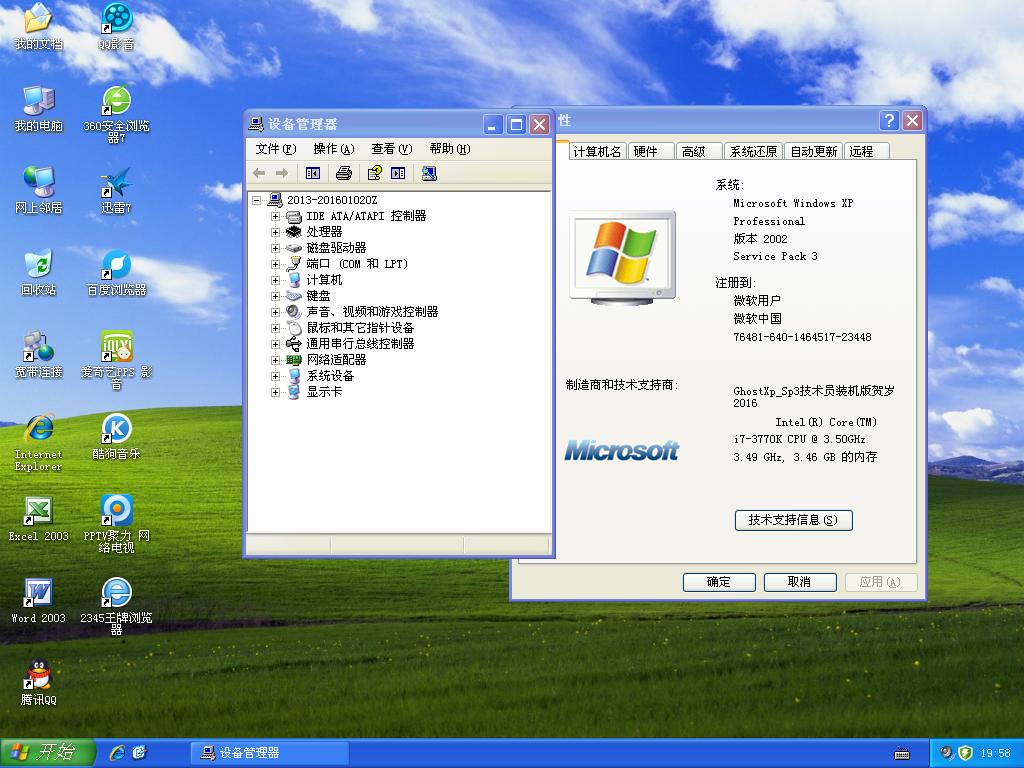
Task: Click the keyboard language bar icon
Action: [902, 754]
